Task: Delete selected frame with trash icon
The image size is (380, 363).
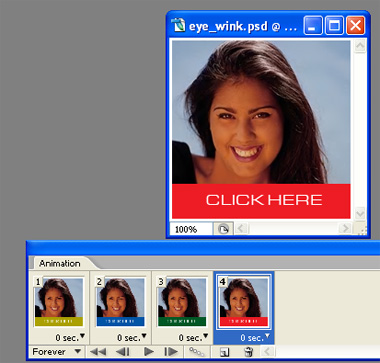Action: coord(249,352)
